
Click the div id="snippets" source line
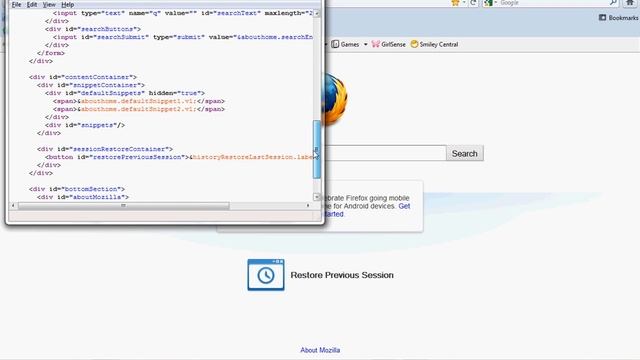coord(85,125)
